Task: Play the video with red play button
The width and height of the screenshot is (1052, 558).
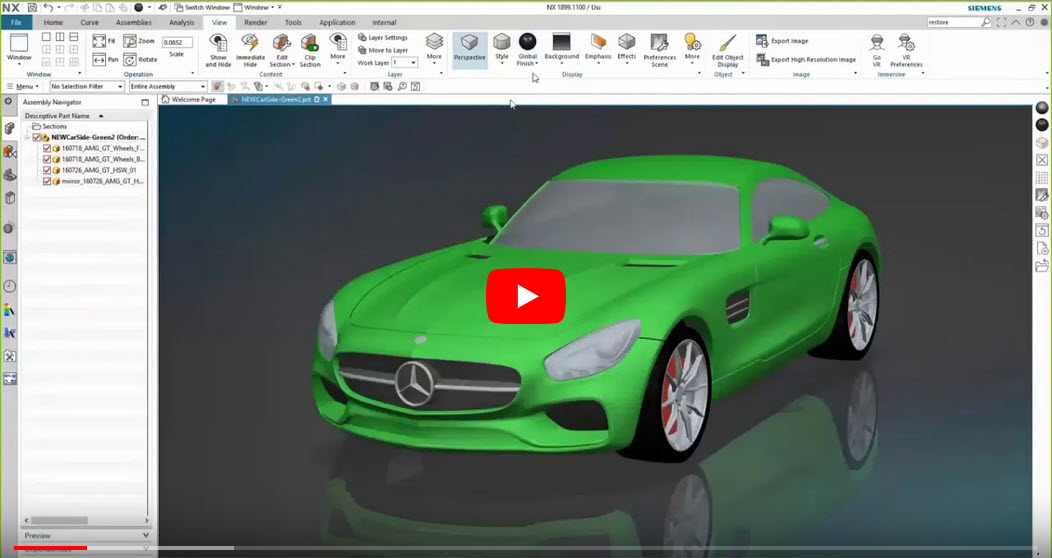Action: (526, 296)
